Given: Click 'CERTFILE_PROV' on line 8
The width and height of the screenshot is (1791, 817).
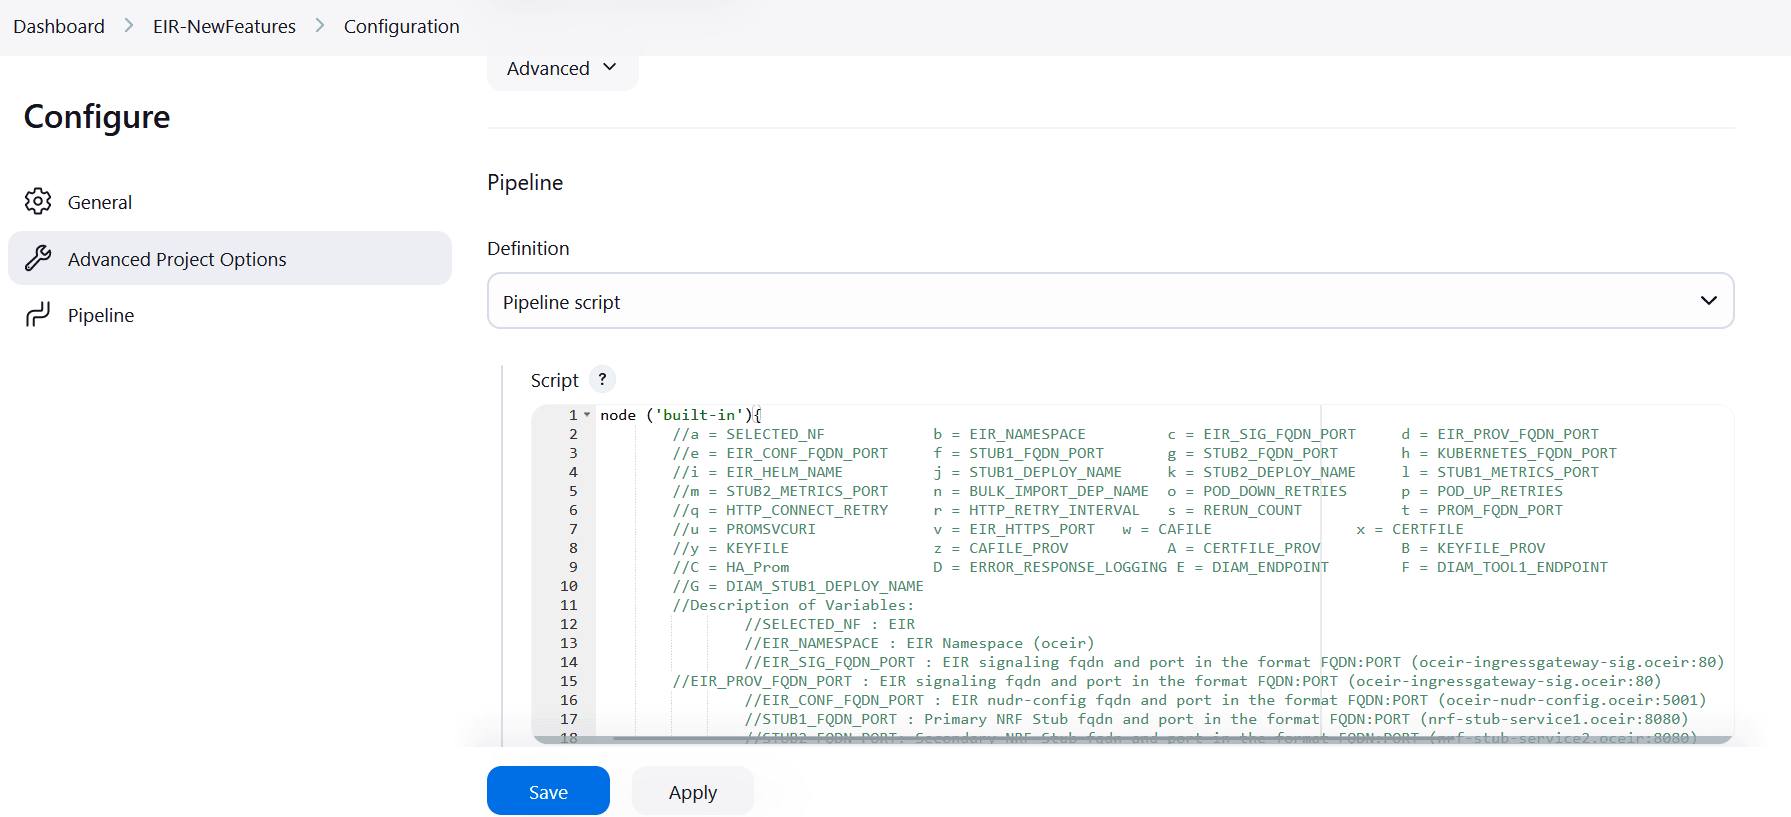Looking at the screenshot, I should [1262, 548].
